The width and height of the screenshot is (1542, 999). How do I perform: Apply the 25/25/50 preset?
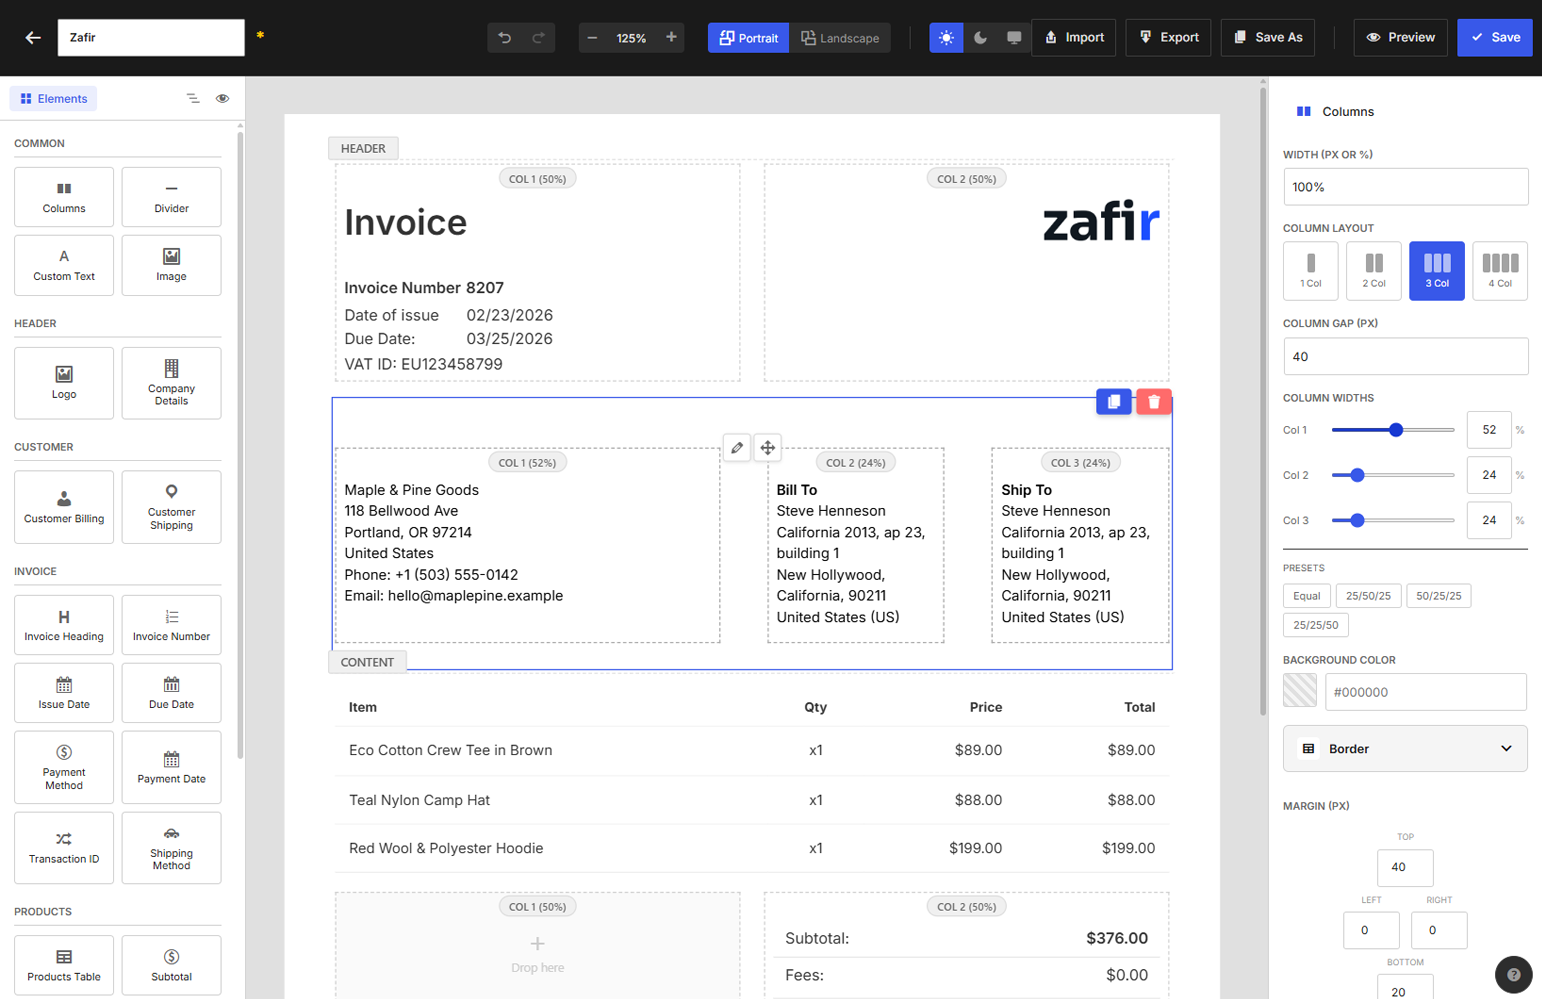1315,625
